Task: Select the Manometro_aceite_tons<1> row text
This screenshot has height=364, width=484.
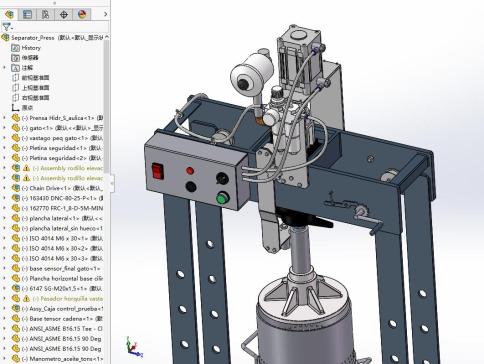Action: (x=62, y=359)
